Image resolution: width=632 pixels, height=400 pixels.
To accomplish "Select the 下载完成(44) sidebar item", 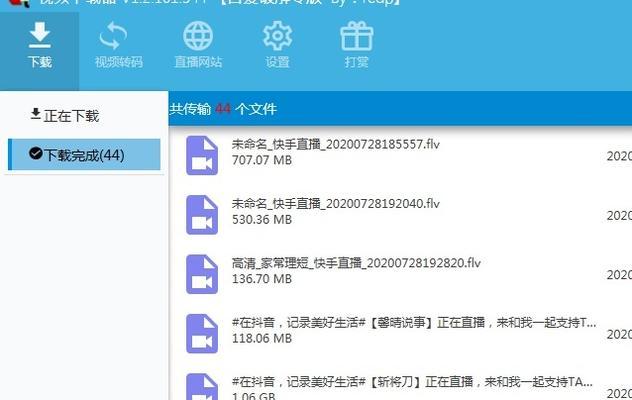I will click(84, 154).
